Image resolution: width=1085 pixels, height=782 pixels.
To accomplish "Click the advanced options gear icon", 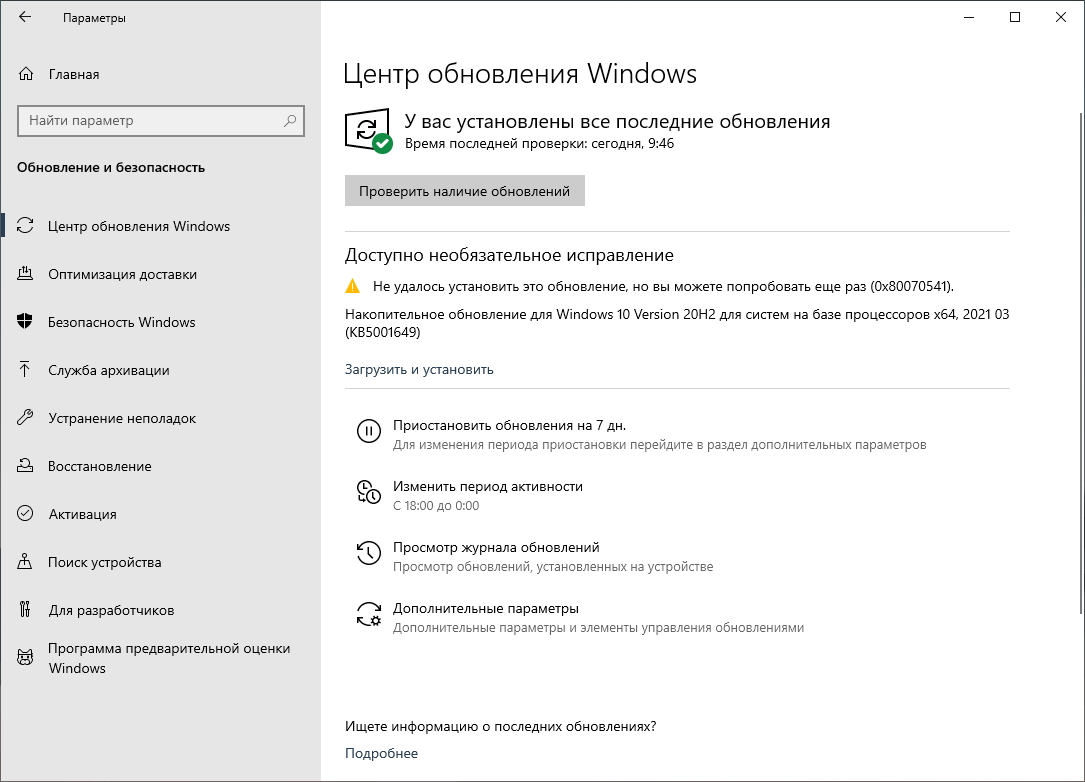I will click(x=368, y=615).
